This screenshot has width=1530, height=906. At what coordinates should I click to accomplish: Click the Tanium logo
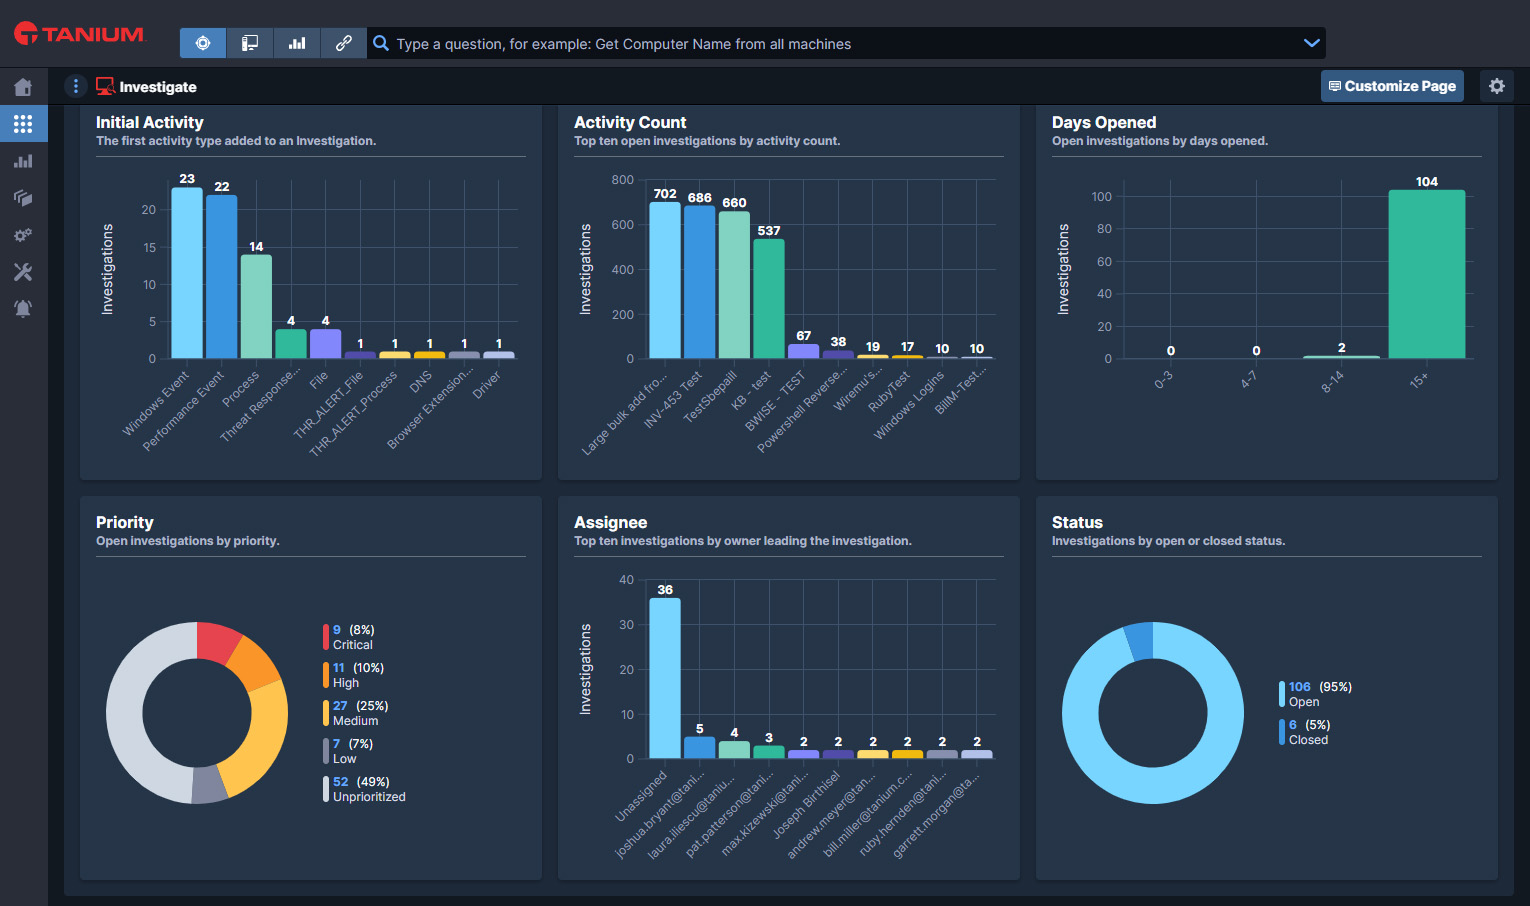point(79,34)
